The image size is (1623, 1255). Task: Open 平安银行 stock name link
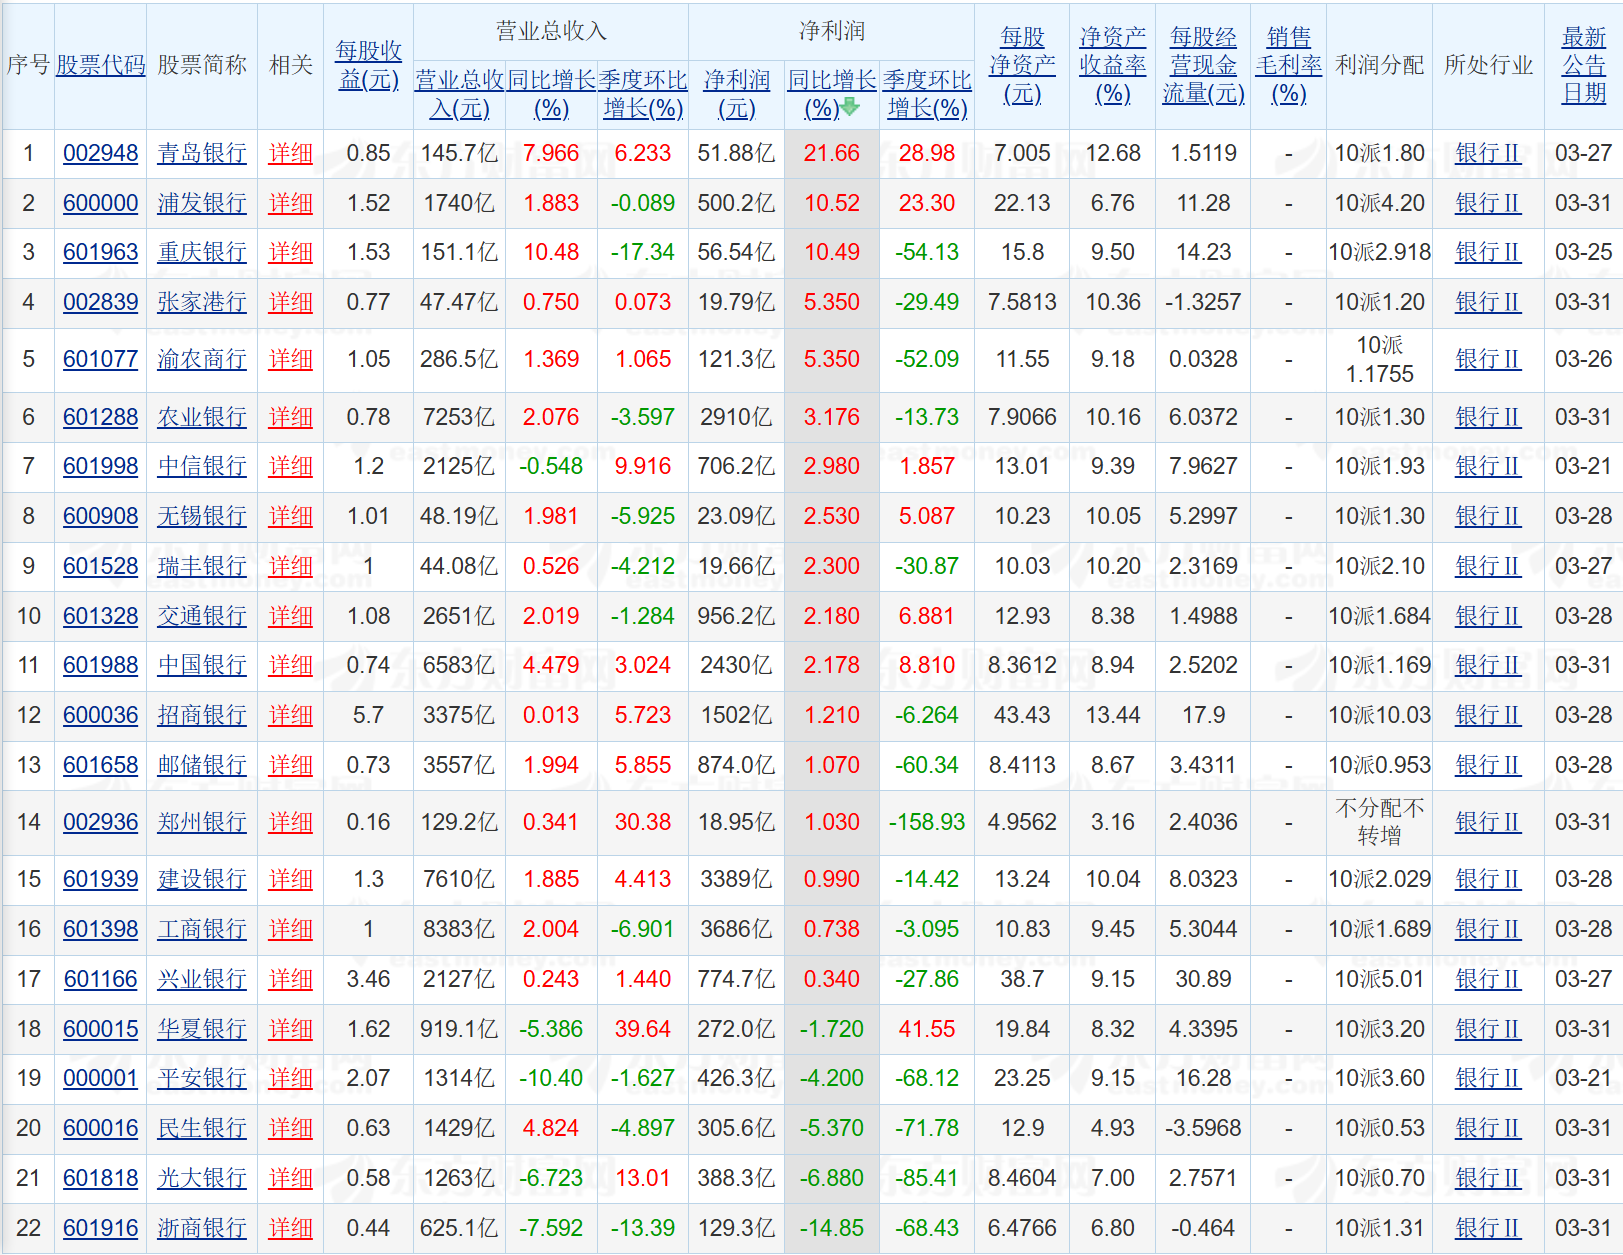coord(202,1078)
